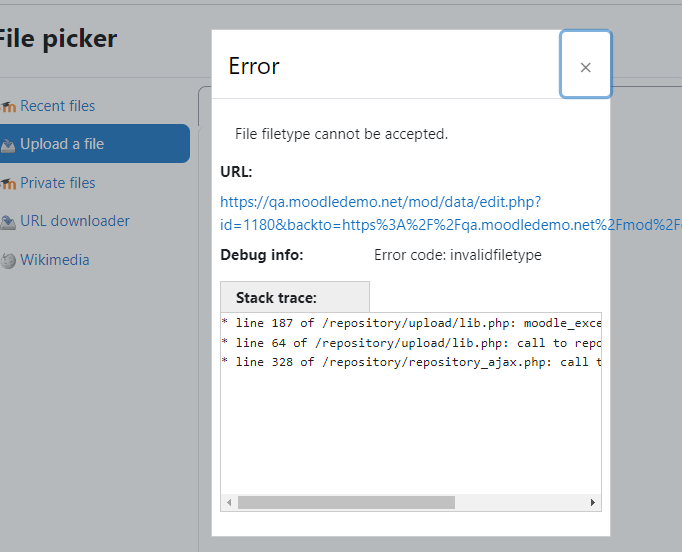Open the Wikimedia repository

point(55,260)
